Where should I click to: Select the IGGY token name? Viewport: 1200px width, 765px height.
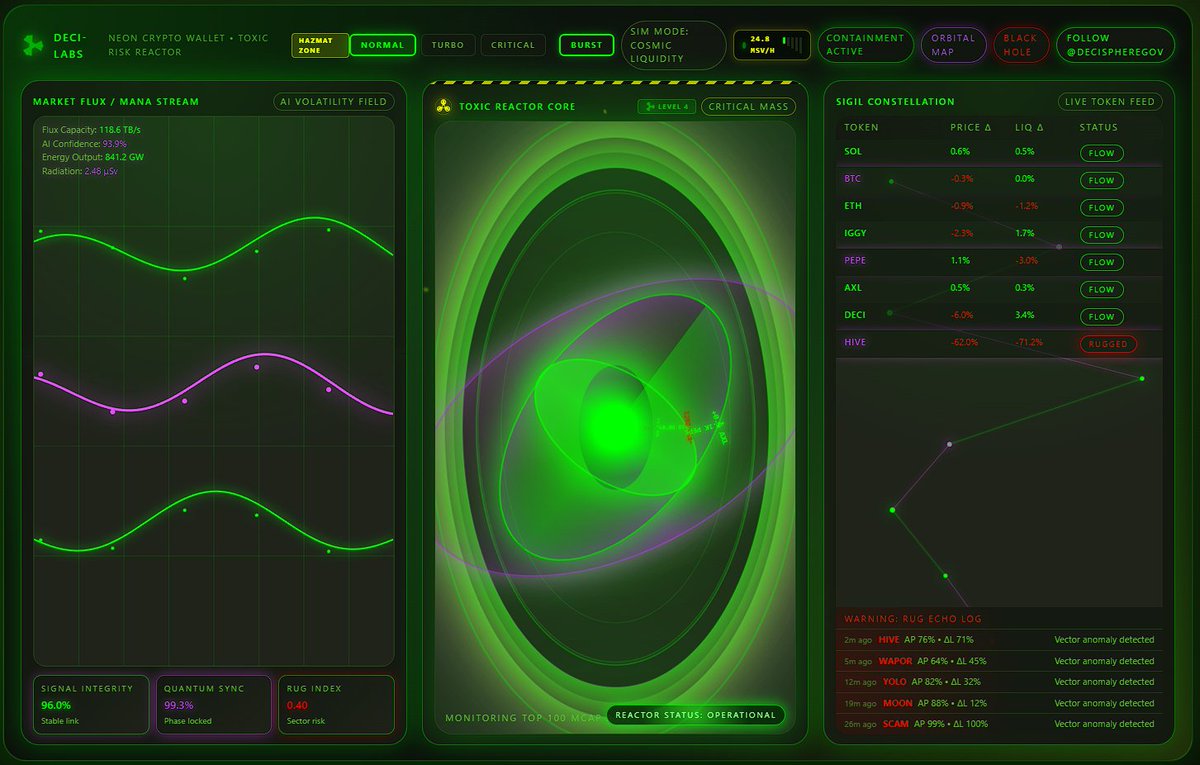[855, 233]
